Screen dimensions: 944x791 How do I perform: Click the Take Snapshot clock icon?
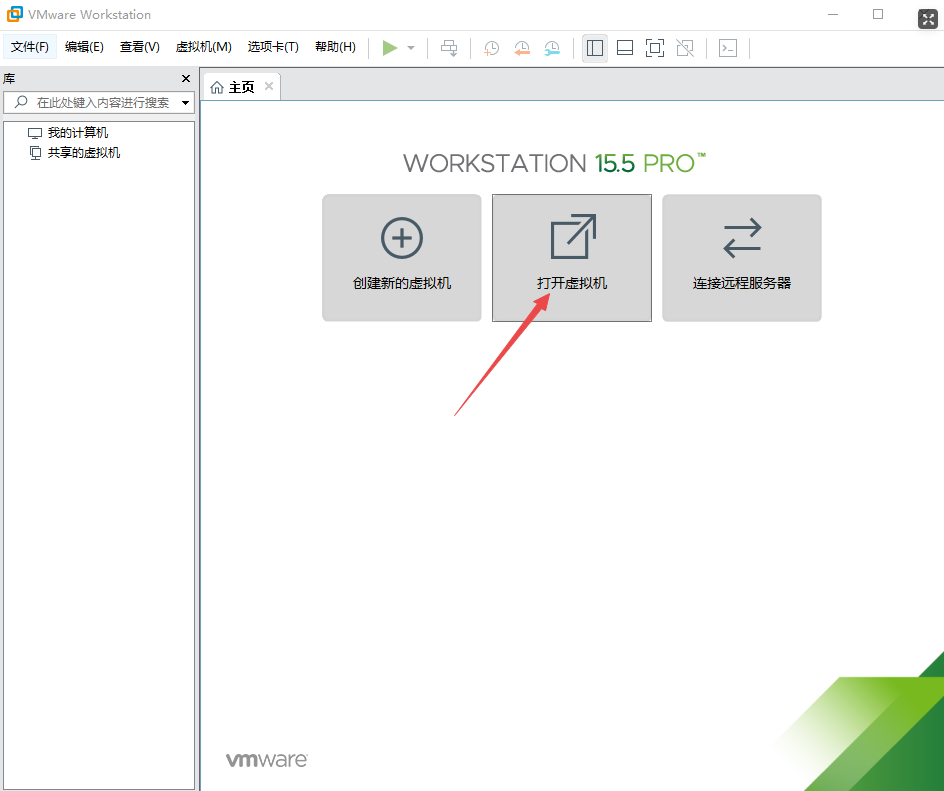[x=491, y=48]
